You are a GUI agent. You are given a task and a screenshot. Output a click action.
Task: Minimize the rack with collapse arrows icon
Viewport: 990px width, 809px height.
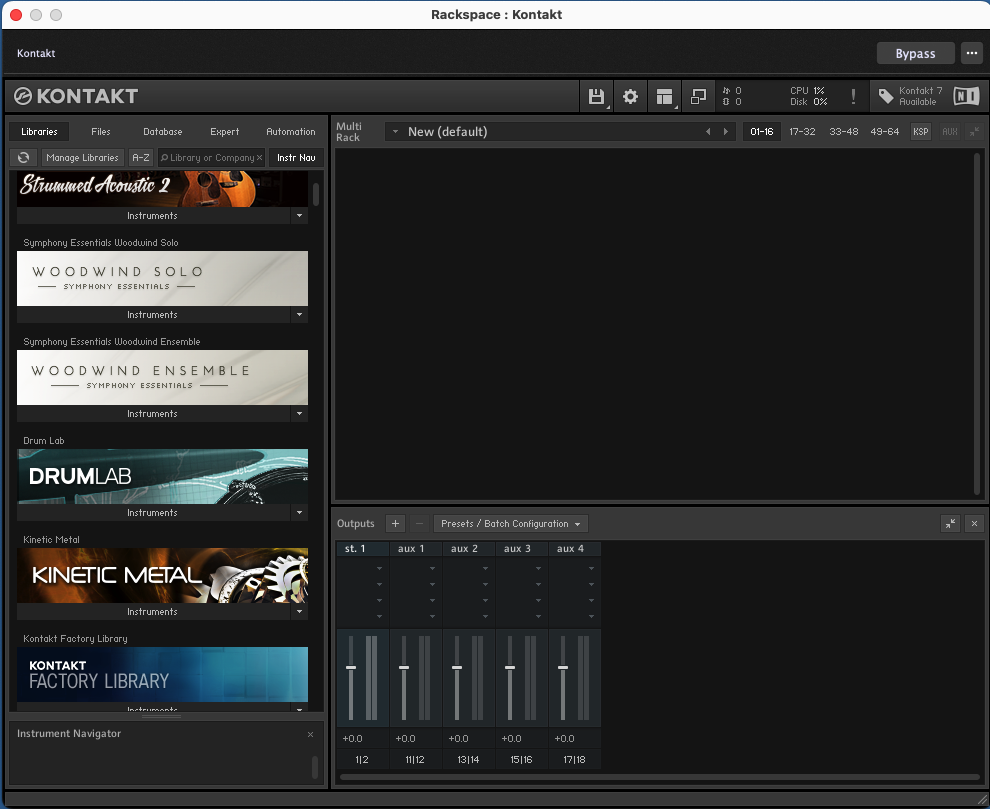click(x=974, y=131)
